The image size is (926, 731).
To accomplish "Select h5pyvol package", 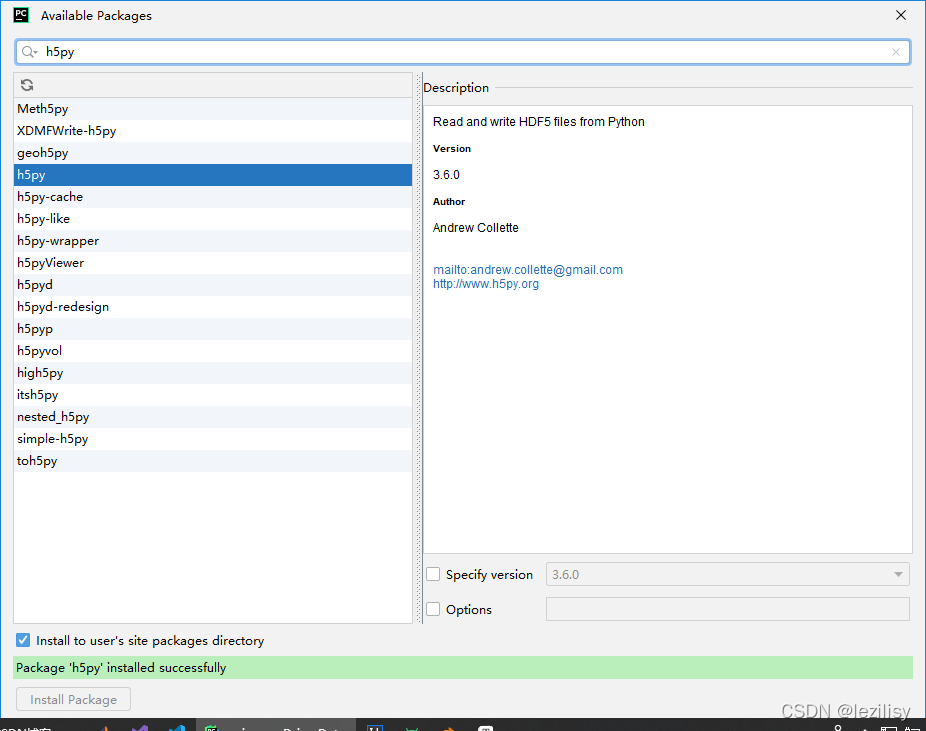I will pyautogui.click(x=213, y=351).
